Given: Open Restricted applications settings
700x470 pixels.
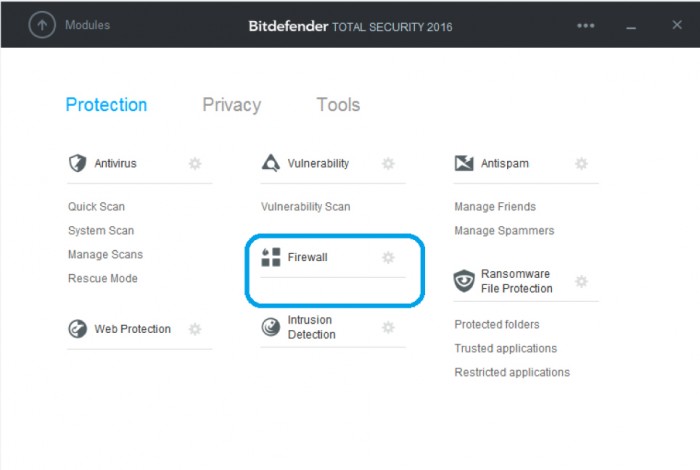Looking at the screenshot, I should (512, 372).
